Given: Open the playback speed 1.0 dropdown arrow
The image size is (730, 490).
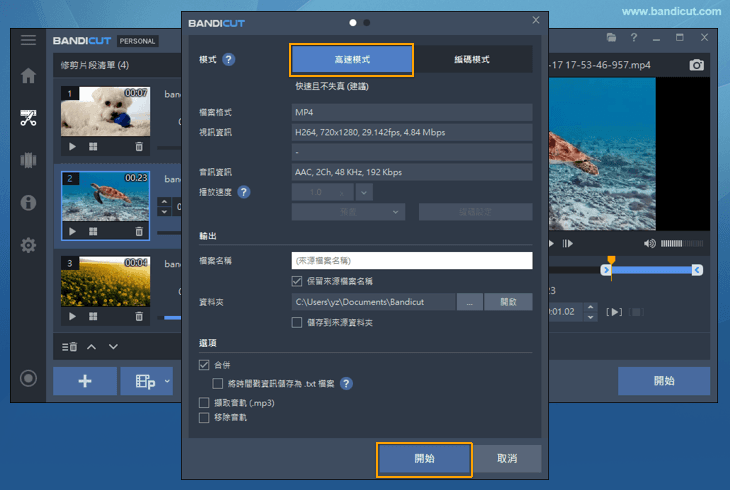Looking at the screenshot, I should pyautogui.click(x=364, y=192).
